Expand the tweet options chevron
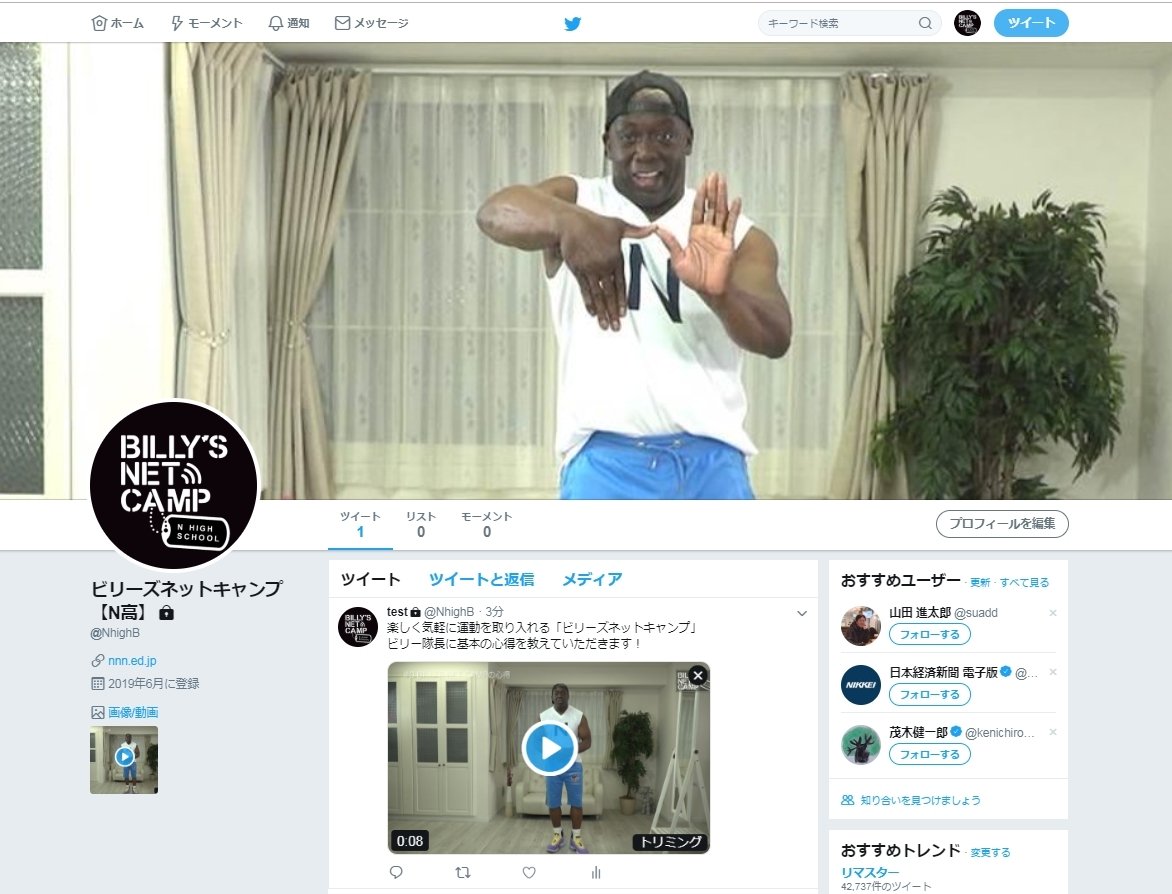 pyautogui.click(x=801, y=613)
